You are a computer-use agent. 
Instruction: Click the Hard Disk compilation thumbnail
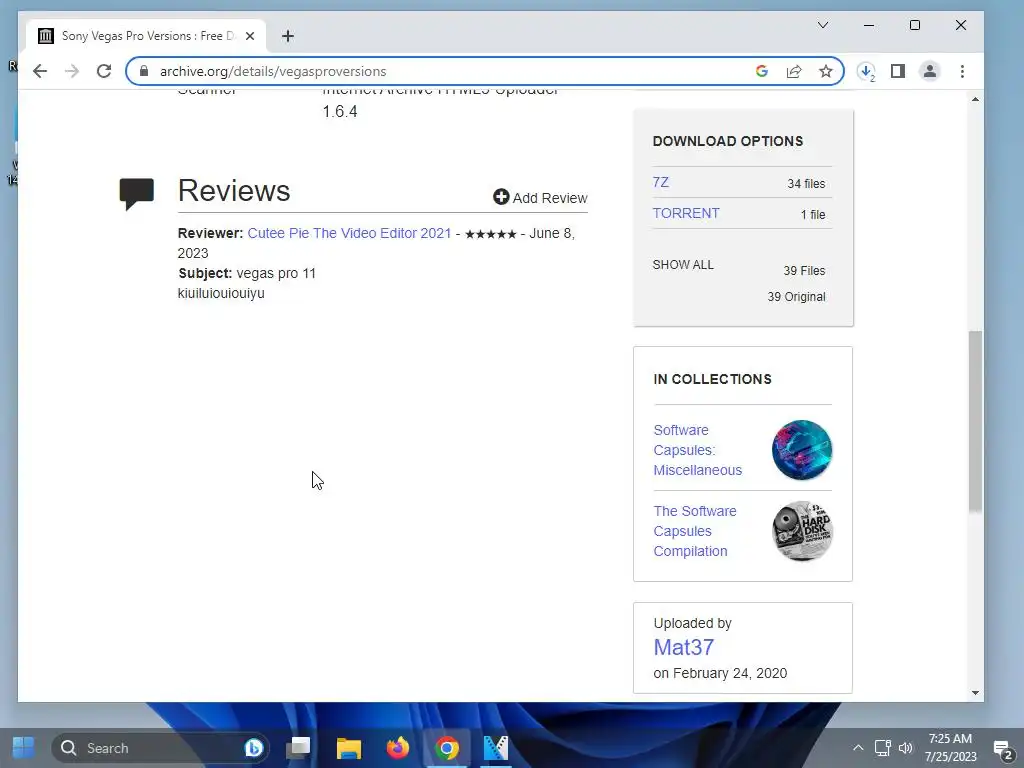click(x=802, y=531)
